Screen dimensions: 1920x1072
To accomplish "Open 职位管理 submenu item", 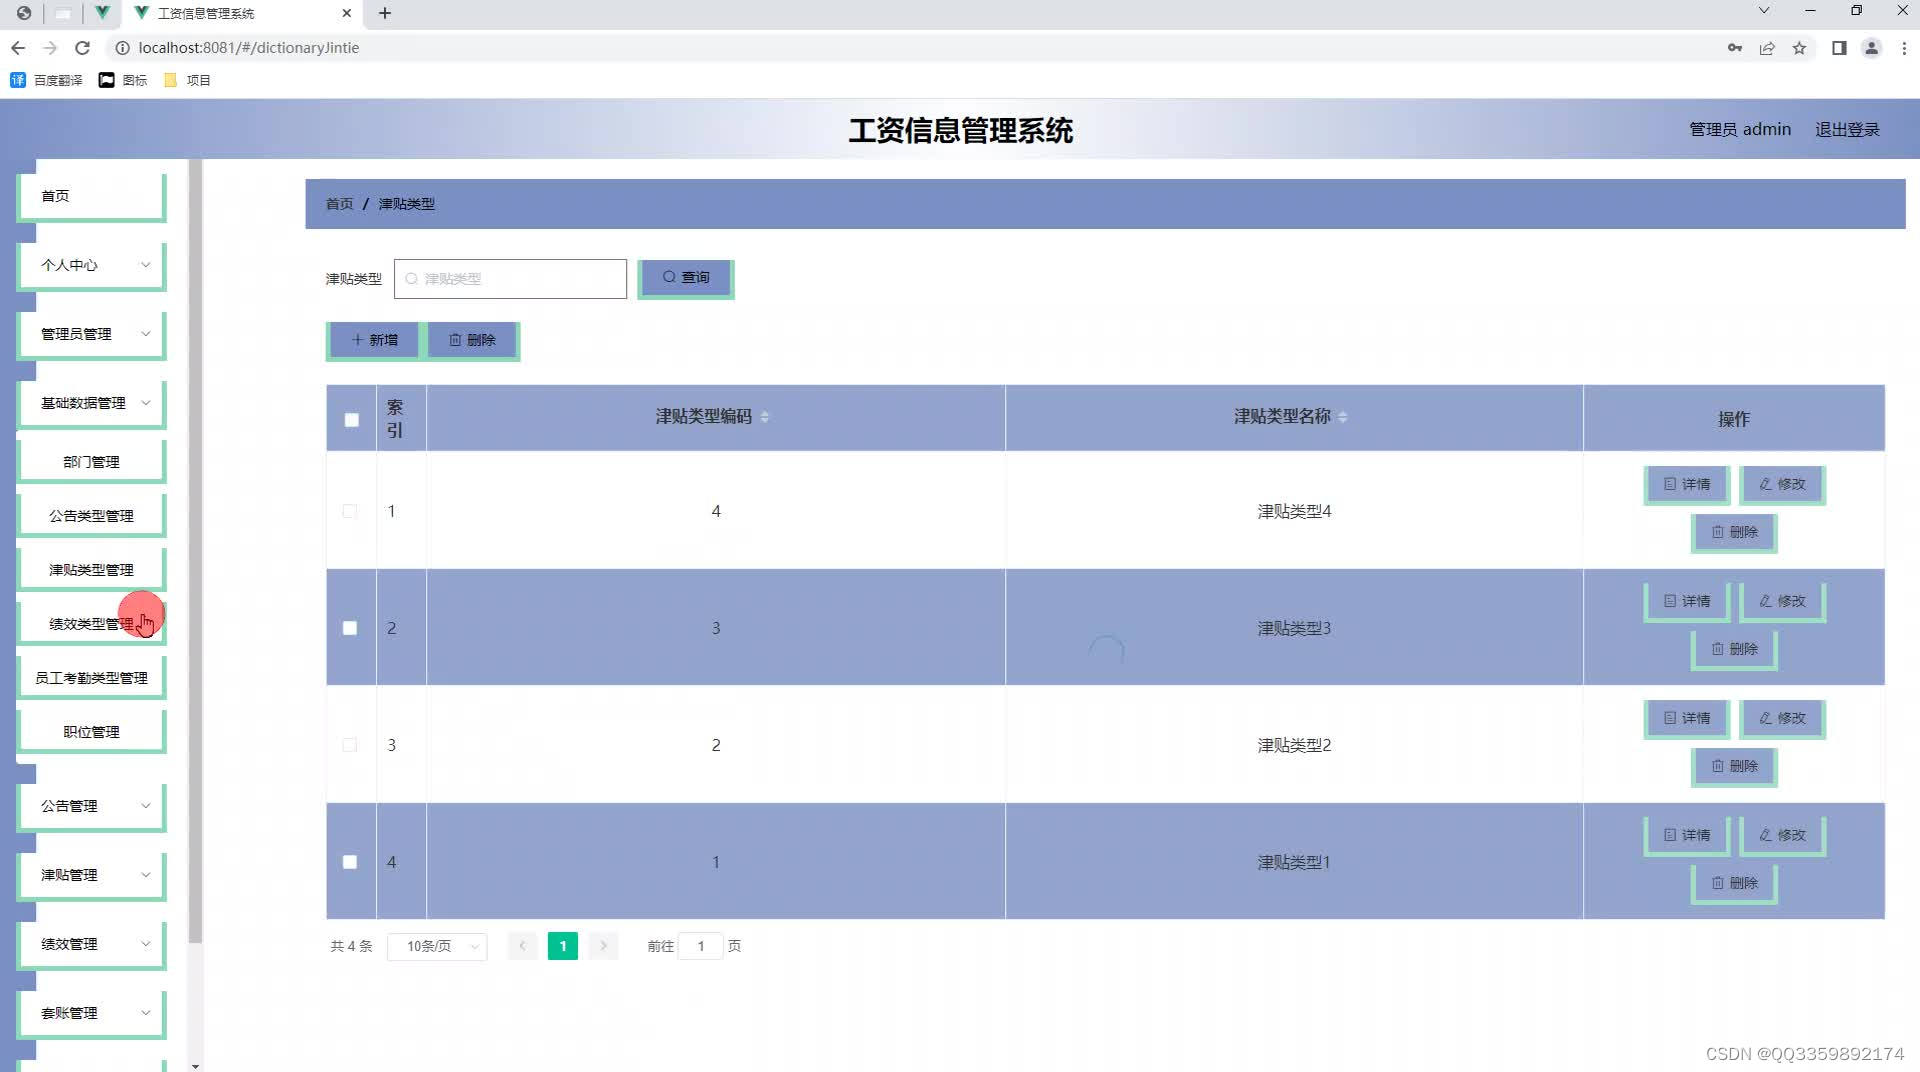I will [x=91, y=732].
